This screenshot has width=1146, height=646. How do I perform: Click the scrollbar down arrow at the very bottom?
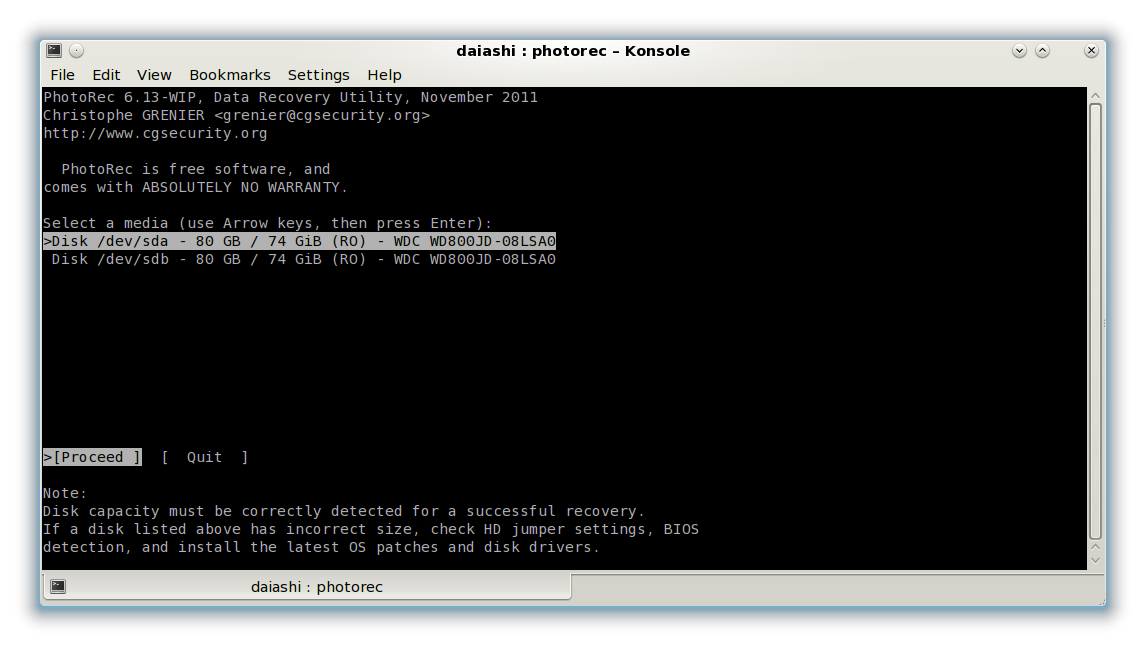point(1095,560)
